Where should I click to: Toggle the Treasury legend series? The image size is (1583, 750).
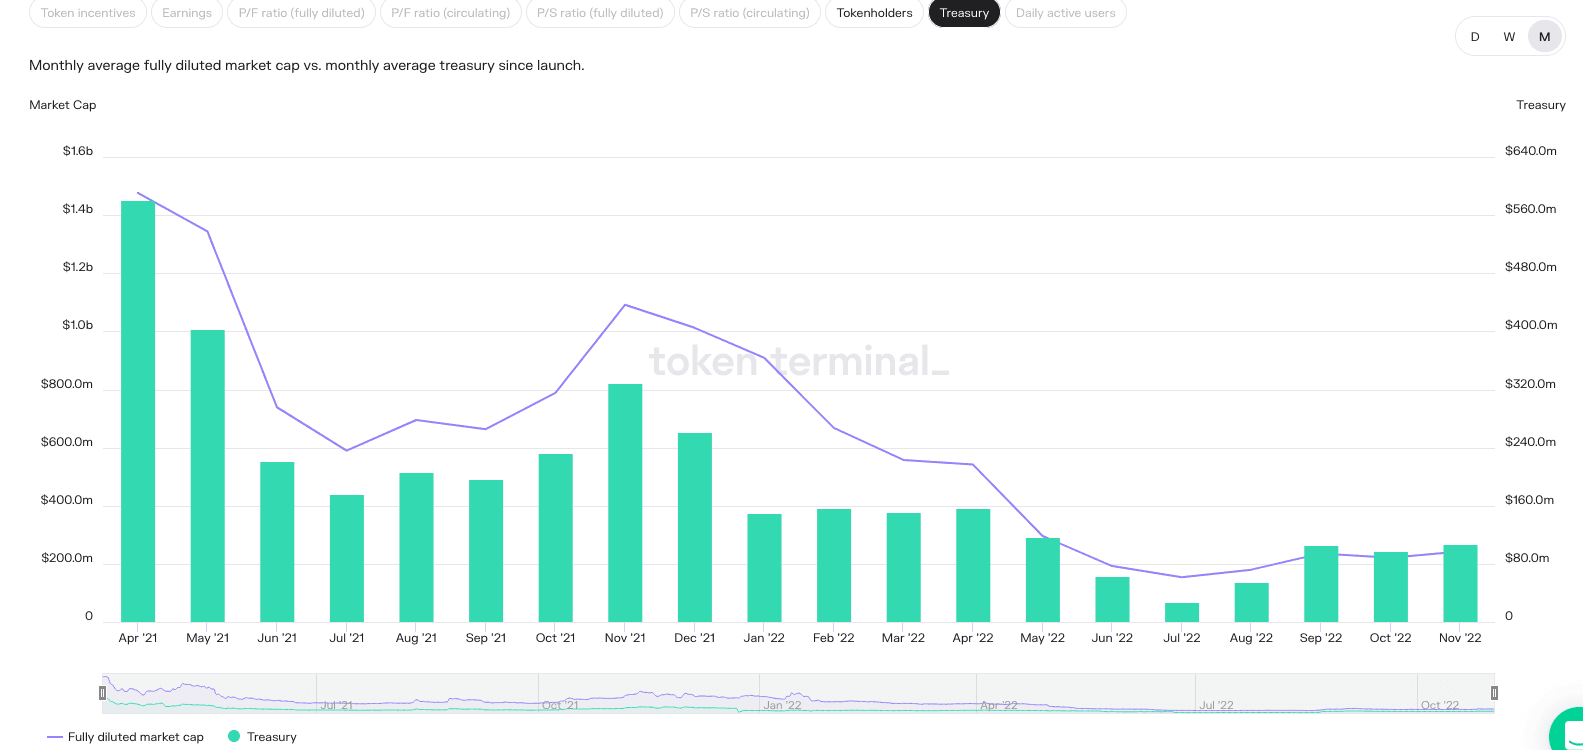[x=262, y=737]
